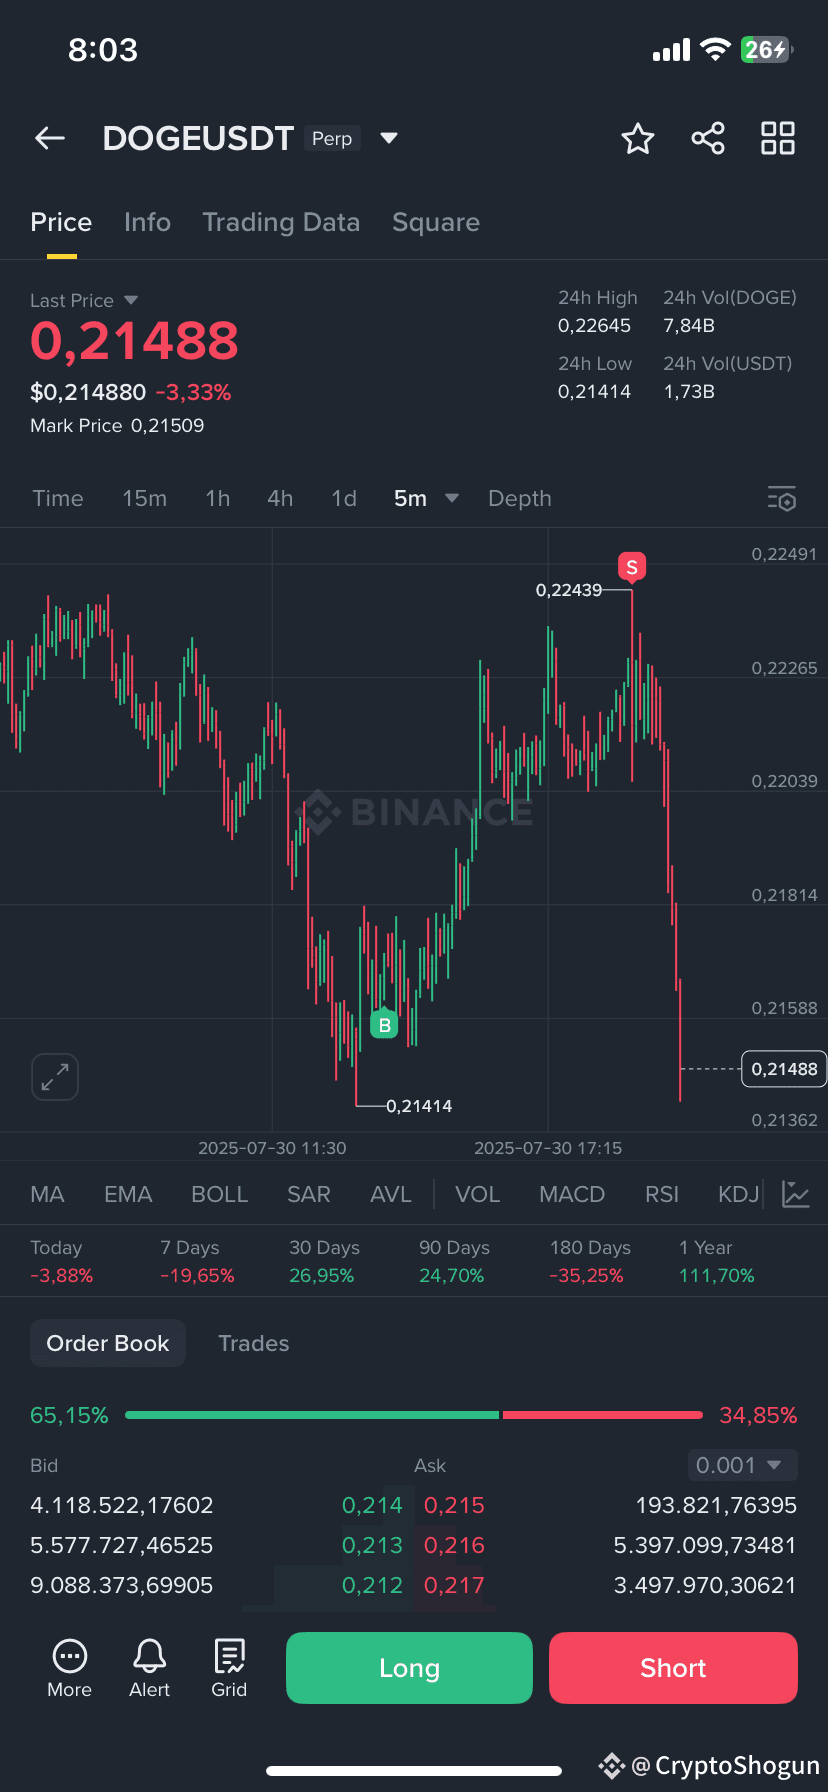Open the Trades tab
828x1792 pixels.
(x=254, y=1343)
